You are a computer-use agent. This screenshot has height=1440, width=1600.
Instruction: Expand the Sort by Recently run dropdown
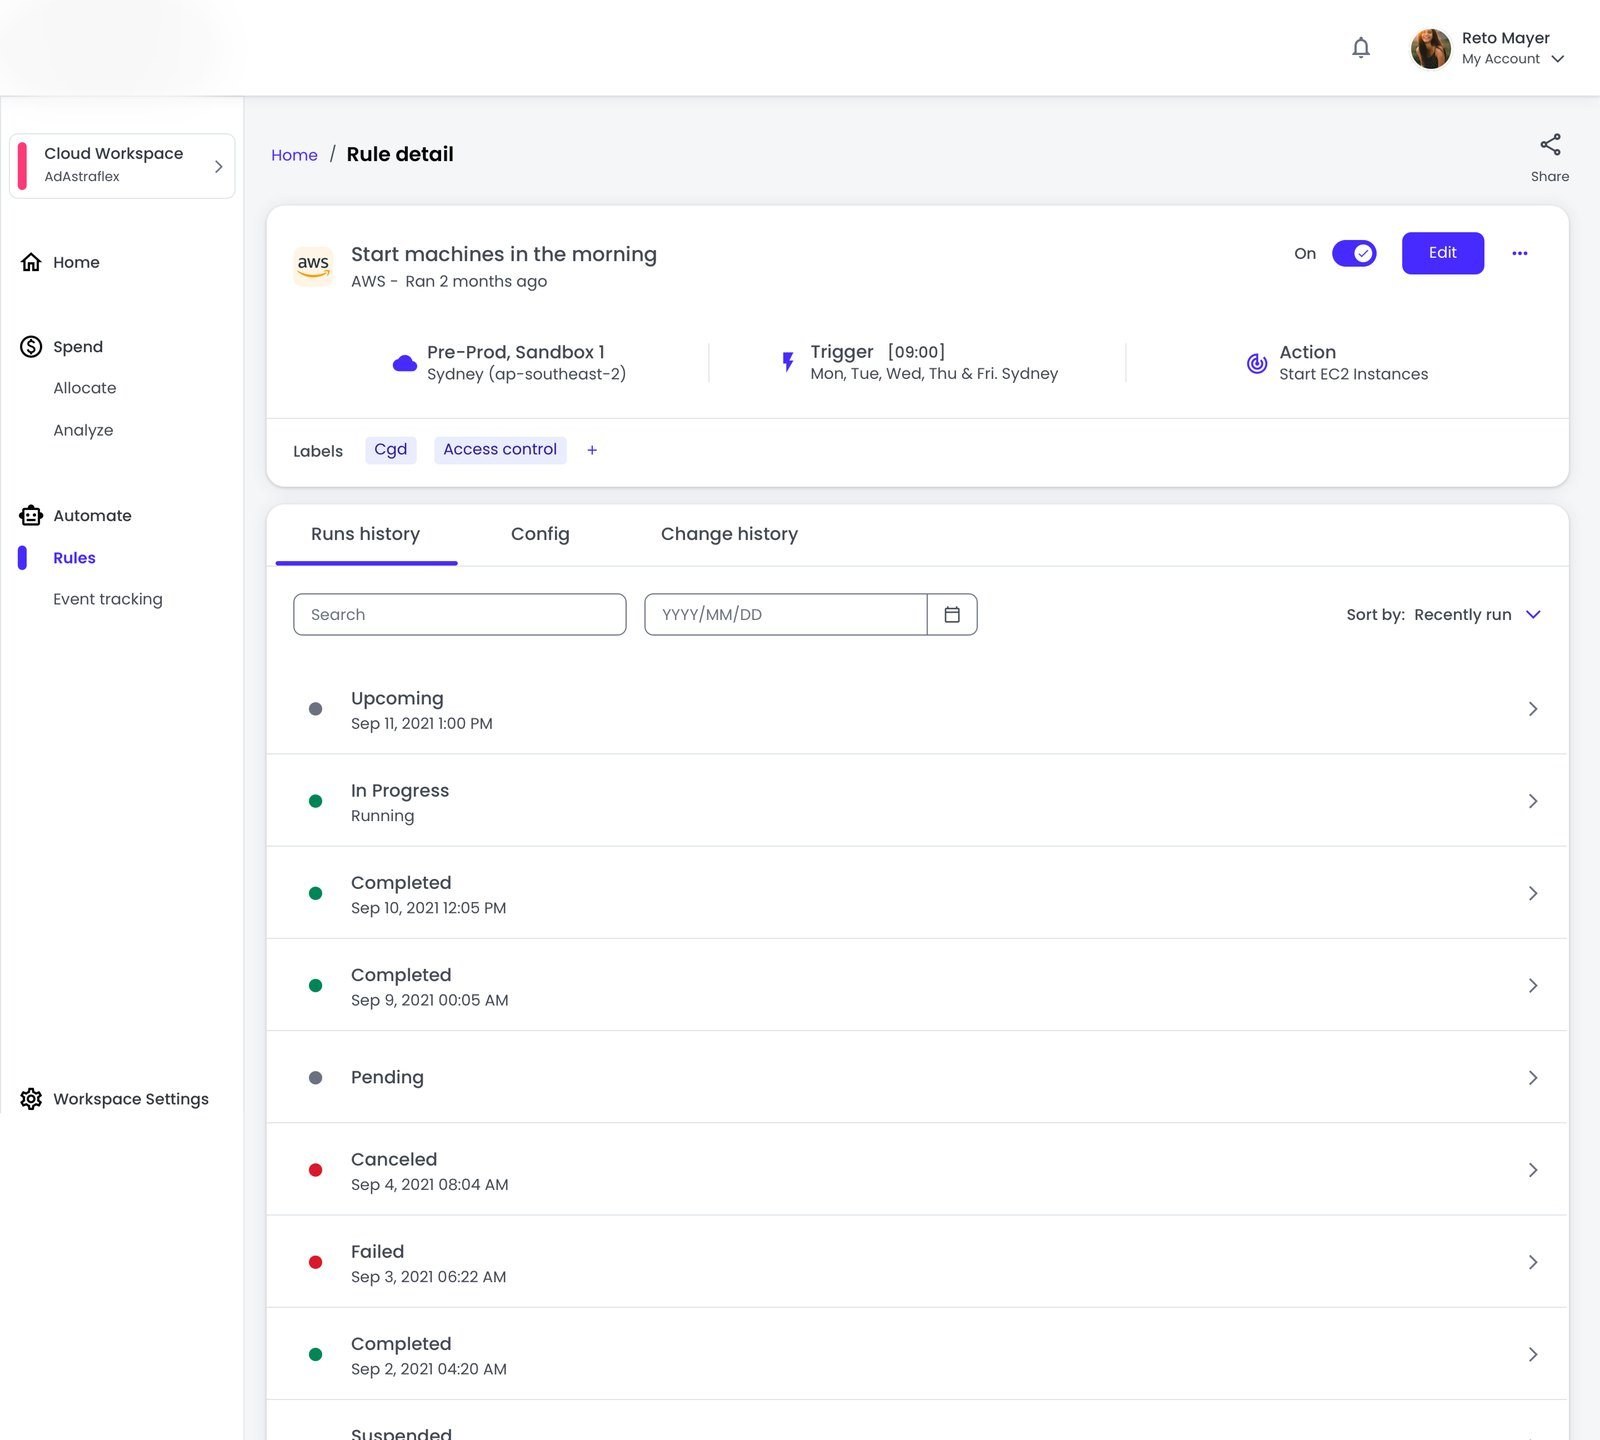point(1444,614)
